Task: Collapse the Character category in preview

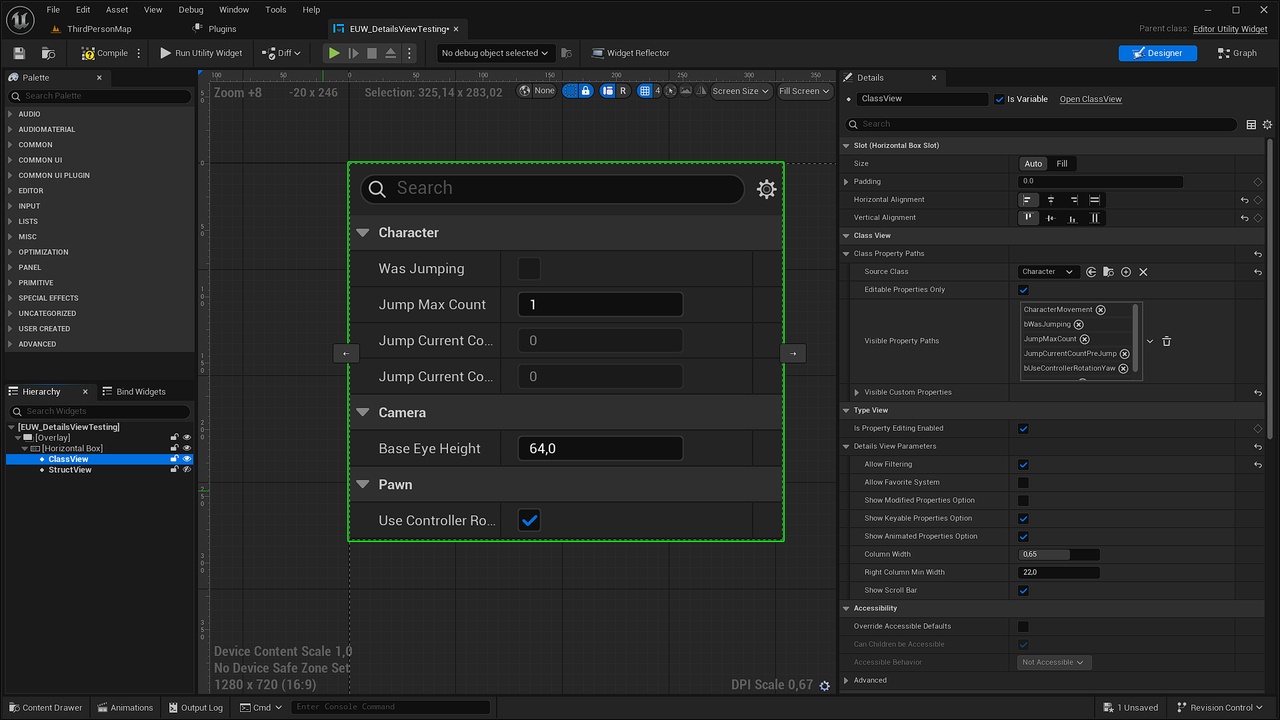Action: click(363, 232)
